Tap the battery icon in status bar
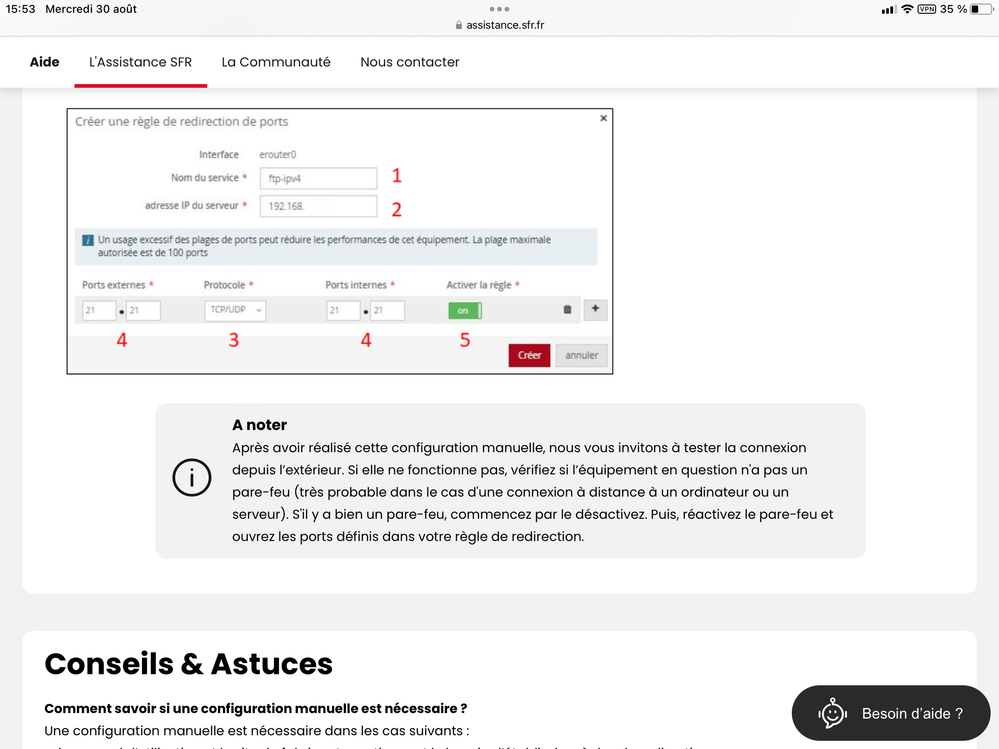 click(980, 9)
